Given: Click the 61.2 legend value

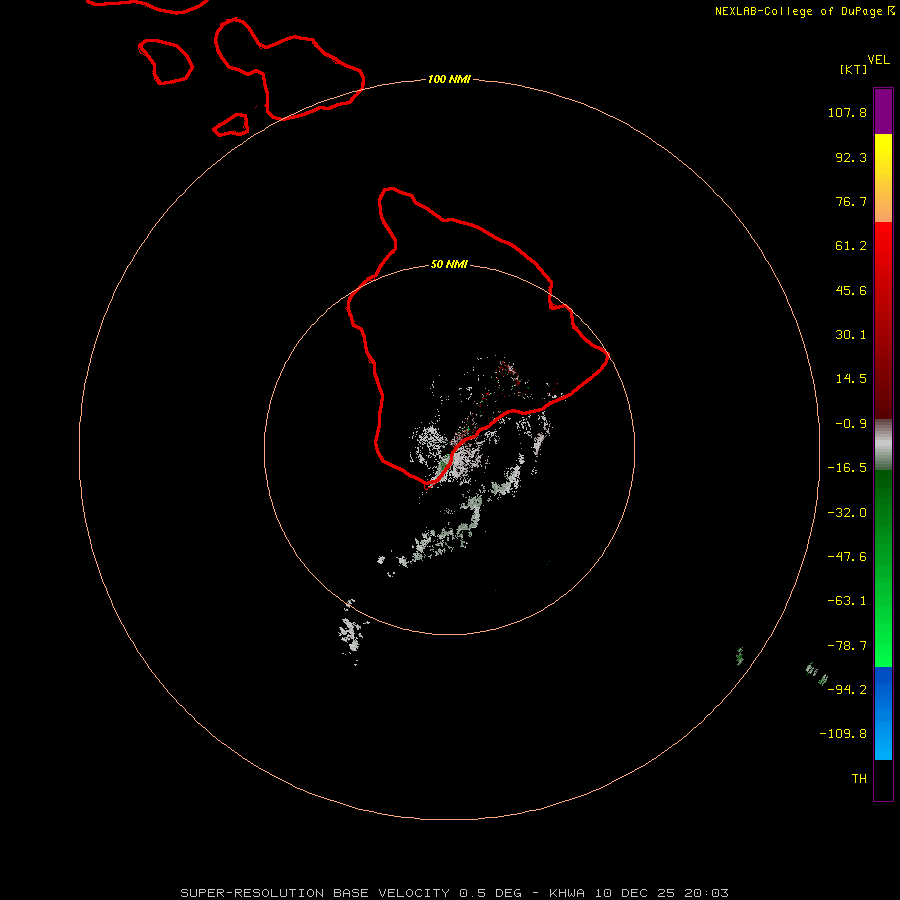Looking at the screenshot, I should (851, 246).
